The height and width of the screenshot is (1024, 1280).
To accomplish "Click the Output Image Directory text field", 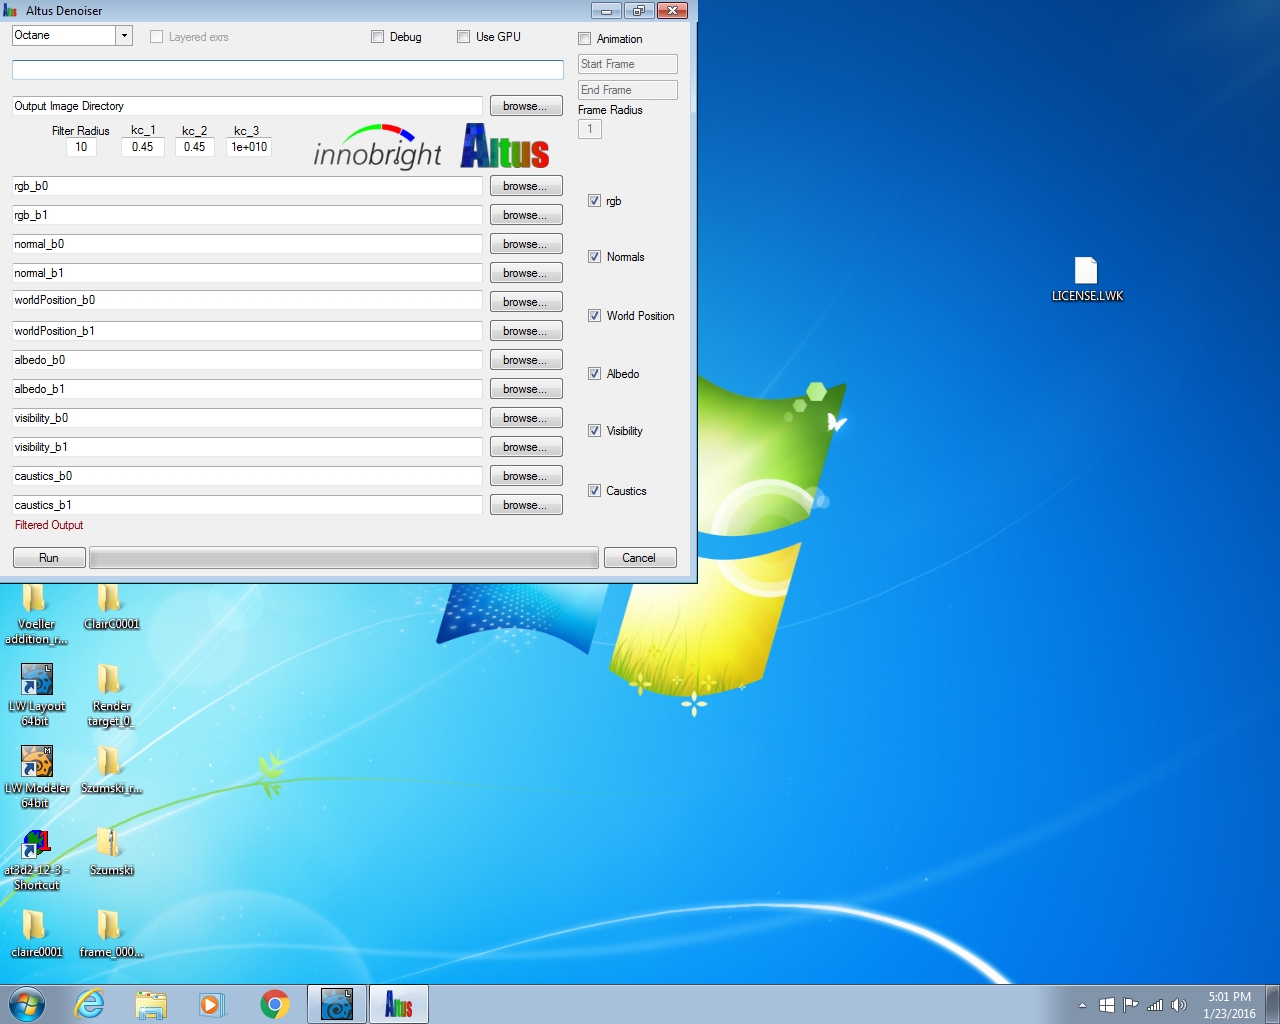I will coord(247,106).
